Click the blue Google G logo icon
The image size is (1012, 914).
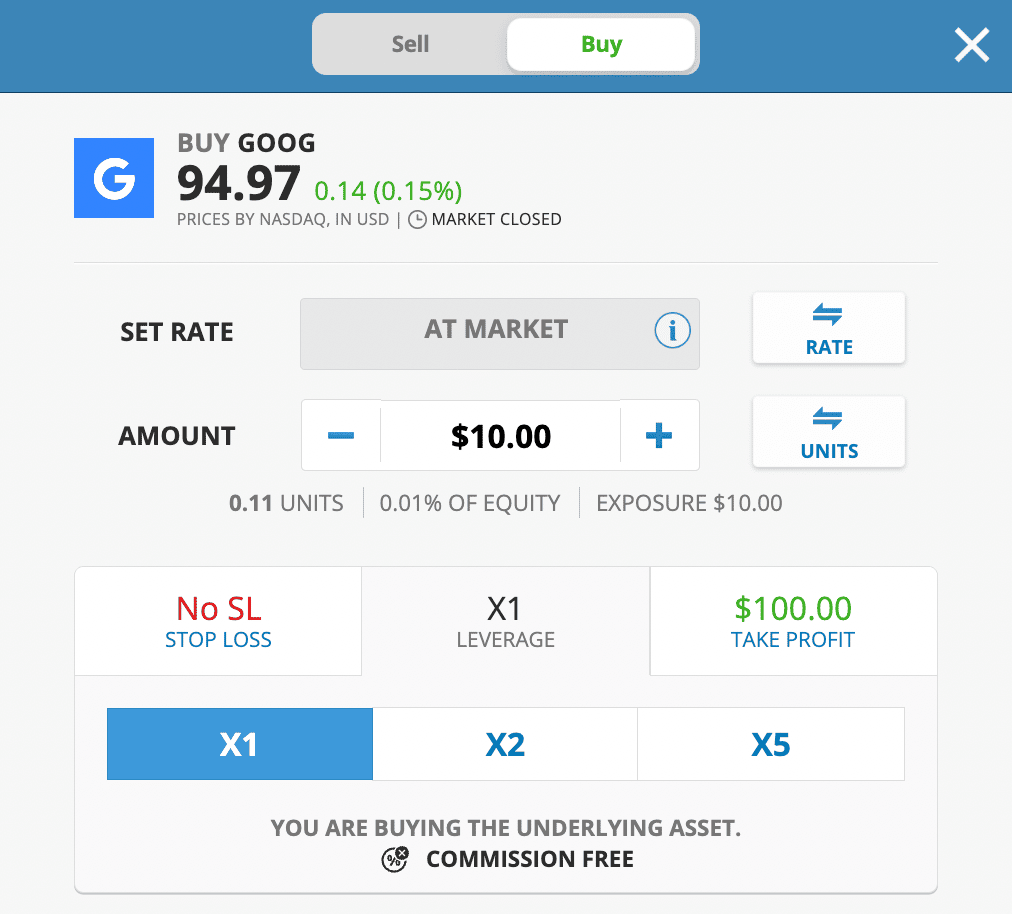pos(114,178)
